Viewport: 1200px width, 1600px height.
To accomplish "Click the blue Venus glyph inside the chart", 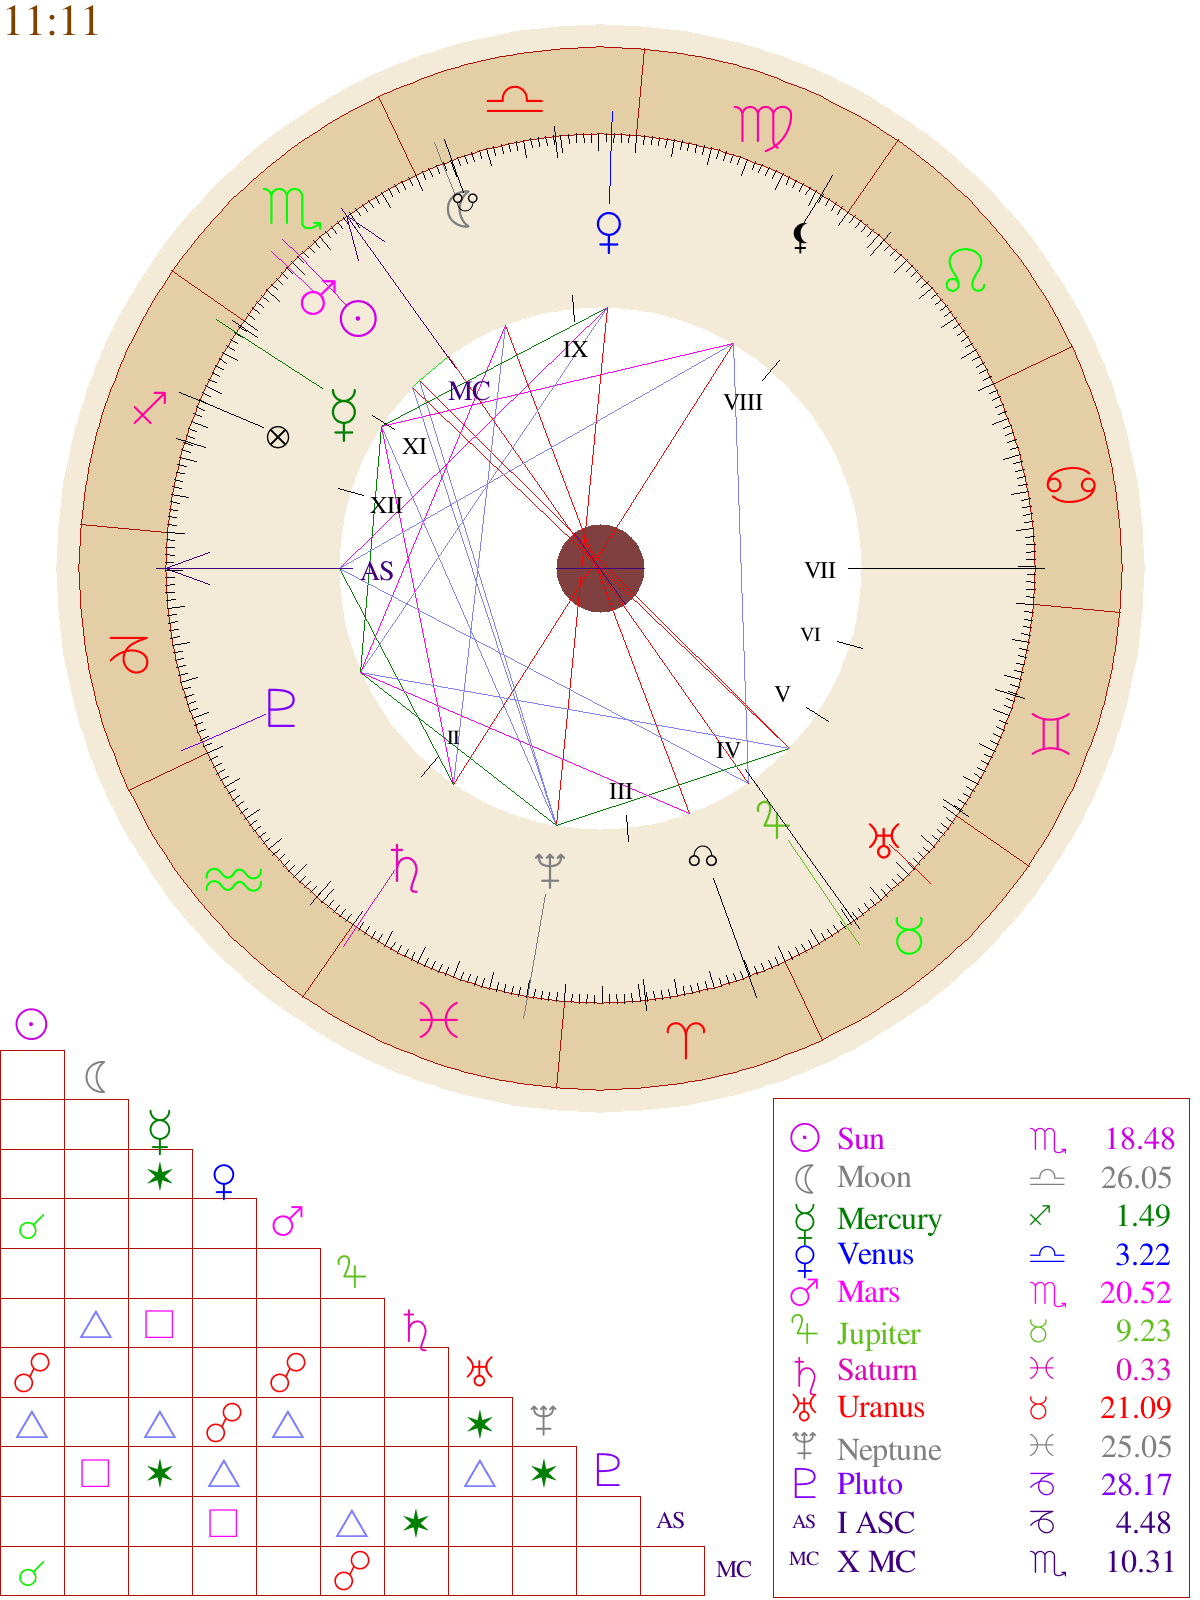I will tap(608, 231).
